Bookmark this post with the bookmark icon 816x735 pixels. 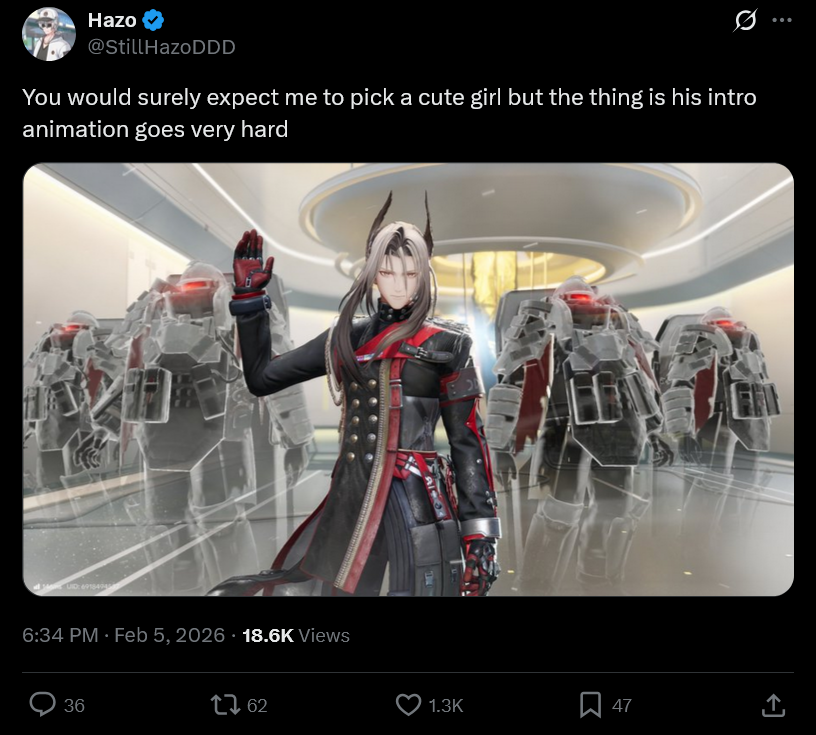pyautogui.click(x=591, y=705)
